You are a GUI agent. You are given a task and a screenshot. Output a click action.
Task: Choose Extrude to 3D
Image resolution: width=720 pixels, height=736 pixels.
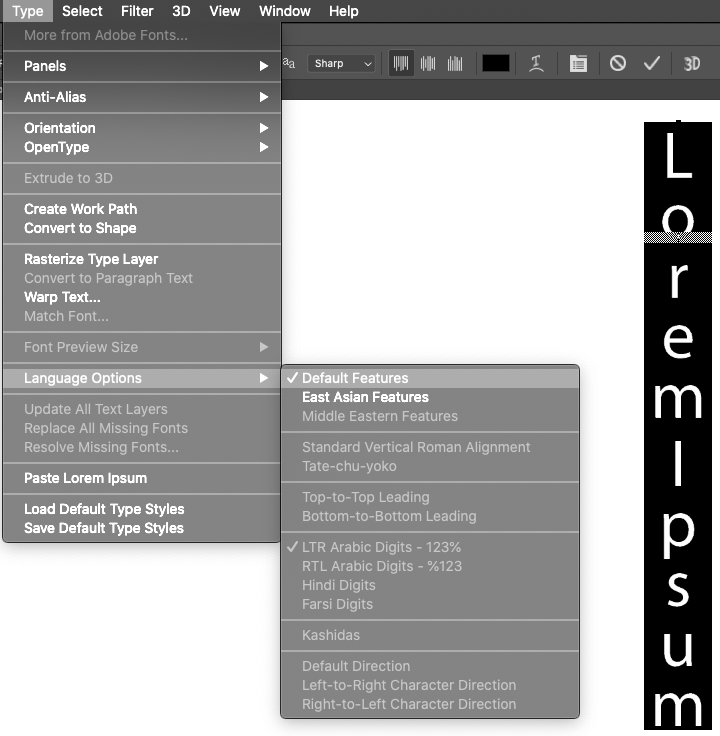142,178
